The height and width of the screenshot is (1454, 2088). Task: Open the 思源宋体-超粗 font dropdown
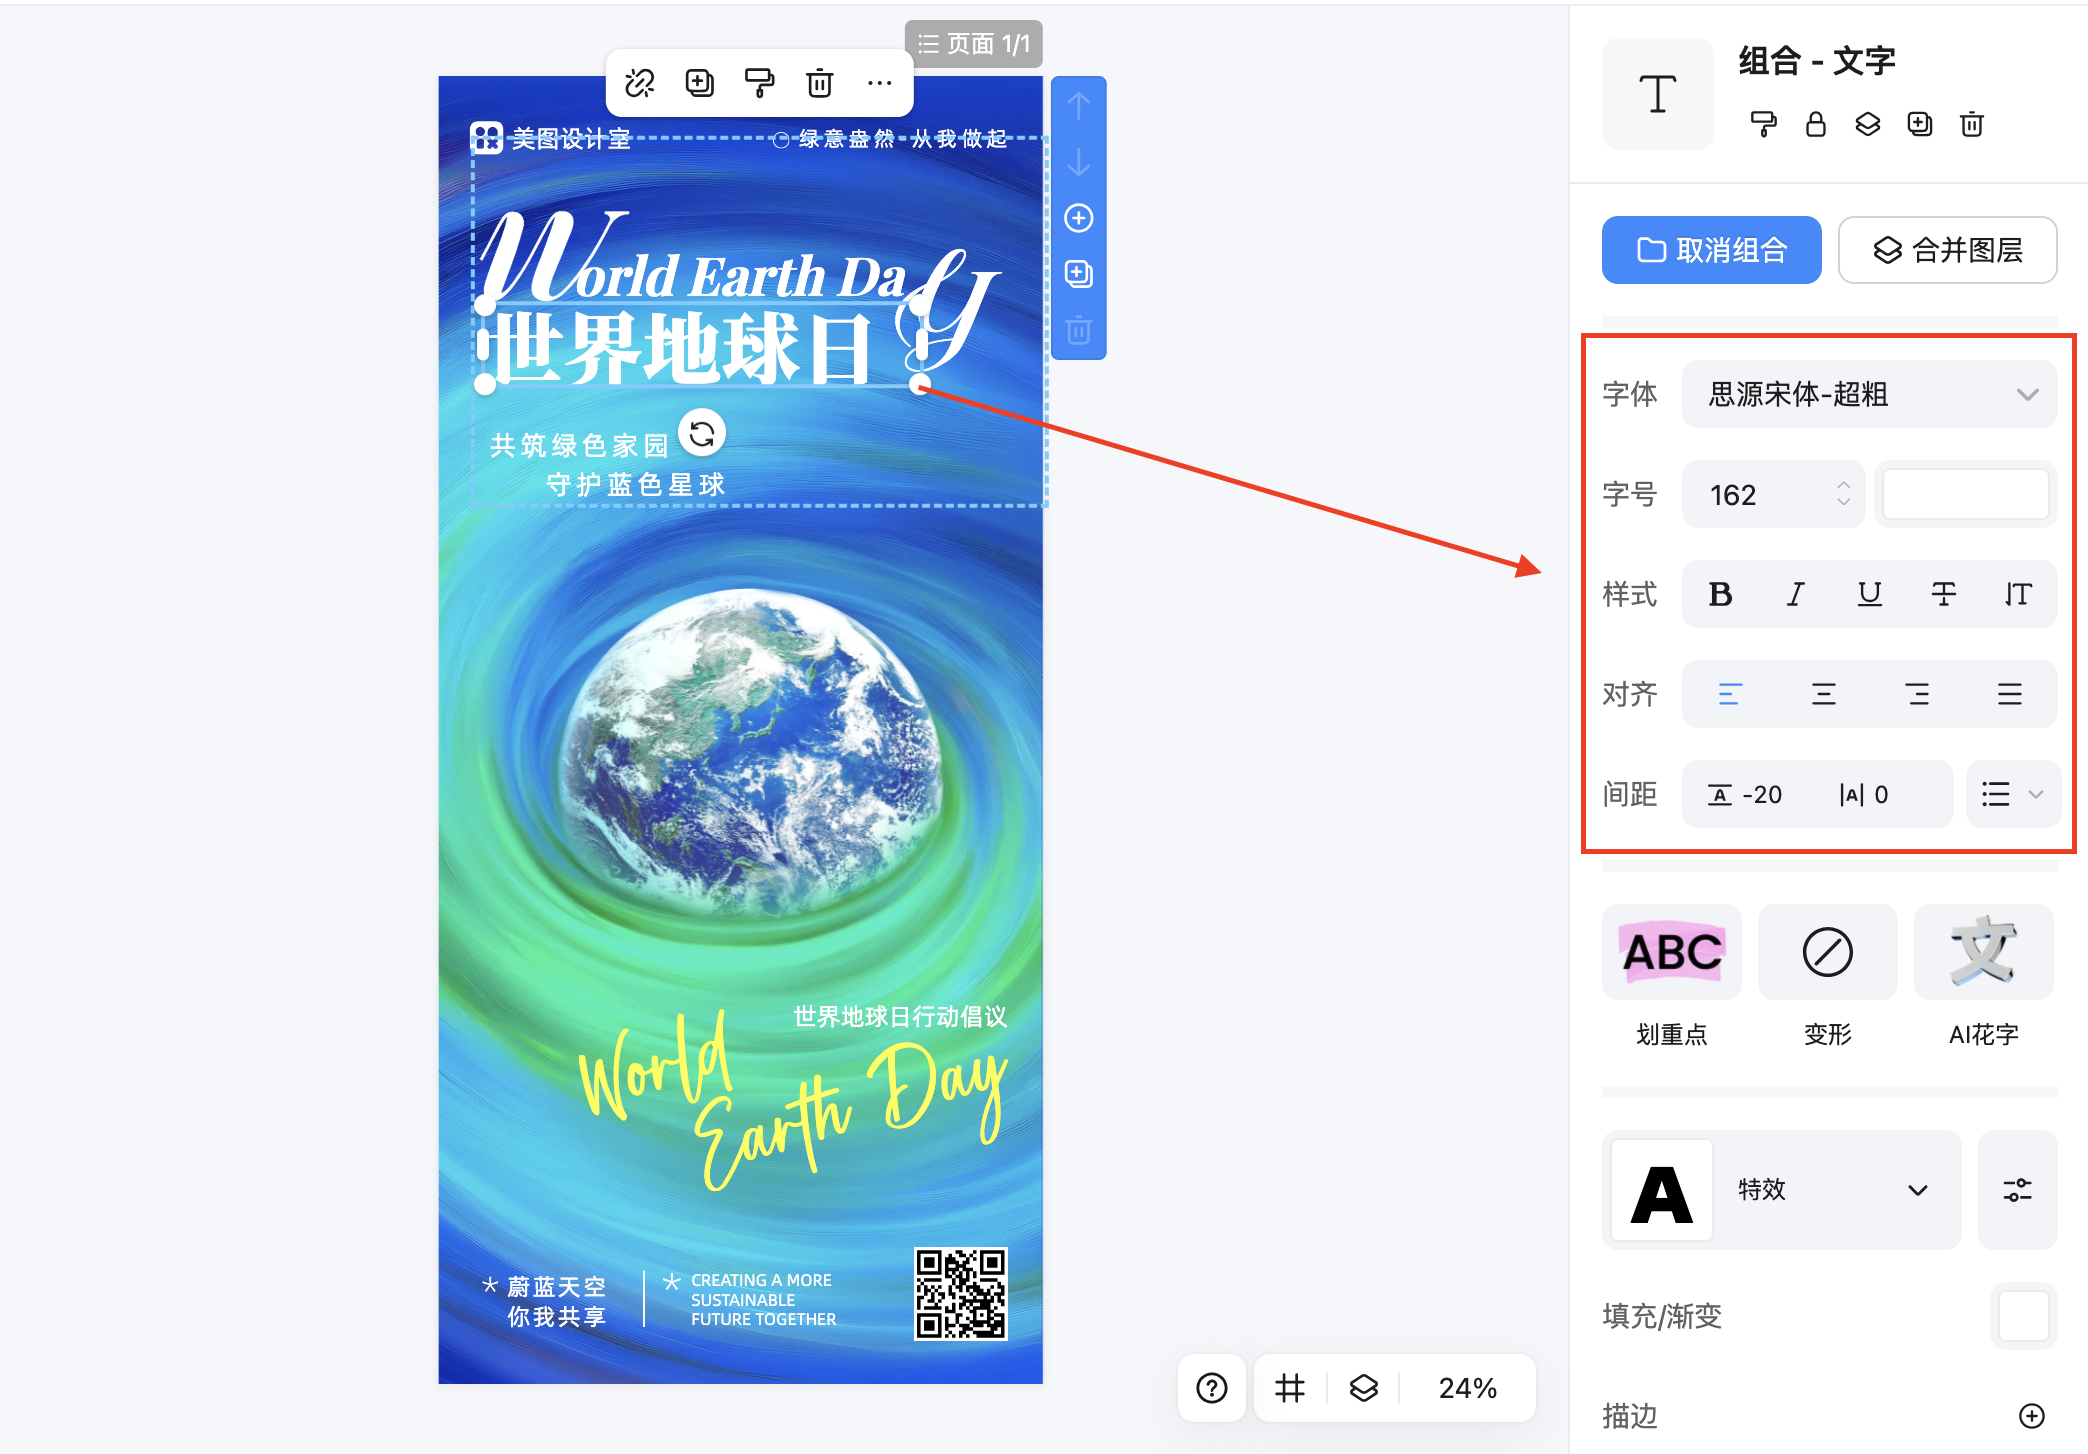[x=1870, y=394]
